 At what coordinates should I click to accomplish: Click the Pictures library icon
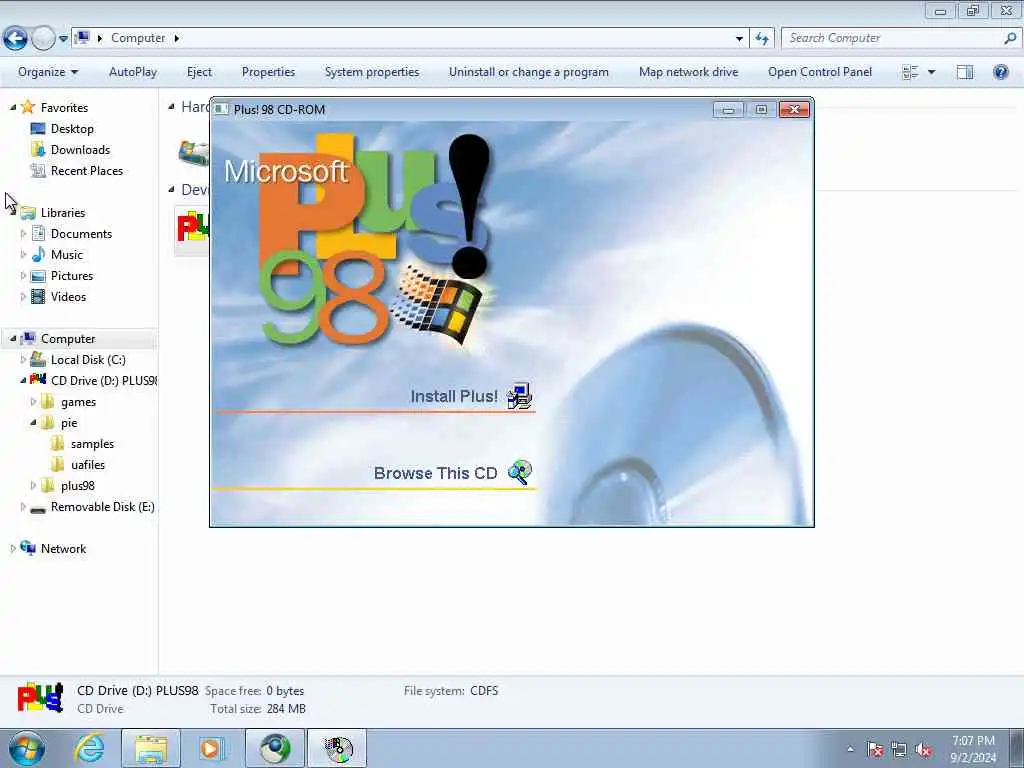click(x=39, y=276)
